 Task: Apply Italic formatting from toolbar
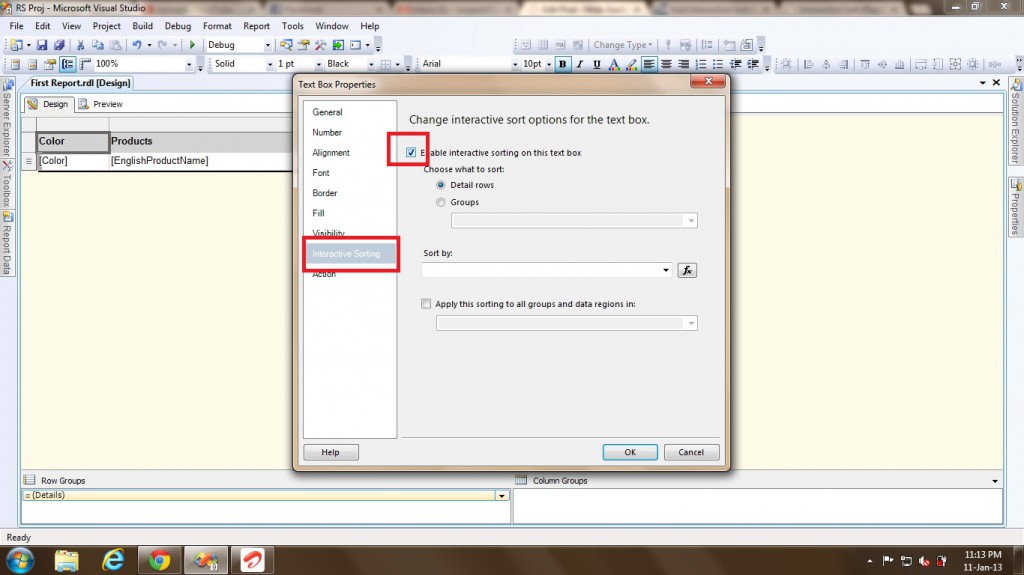pos(580,64)
